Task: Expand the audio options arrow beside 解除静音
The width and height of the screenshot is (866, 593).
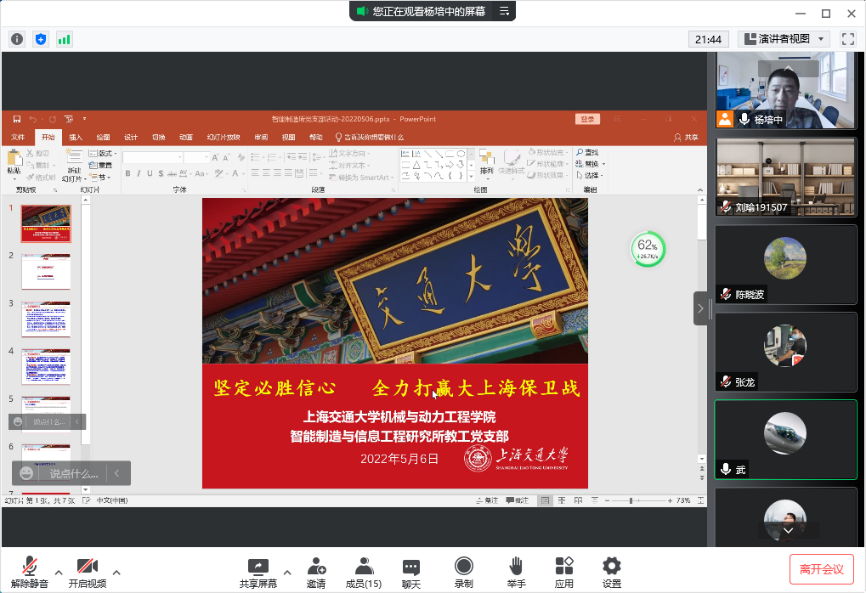Action: 59,572
